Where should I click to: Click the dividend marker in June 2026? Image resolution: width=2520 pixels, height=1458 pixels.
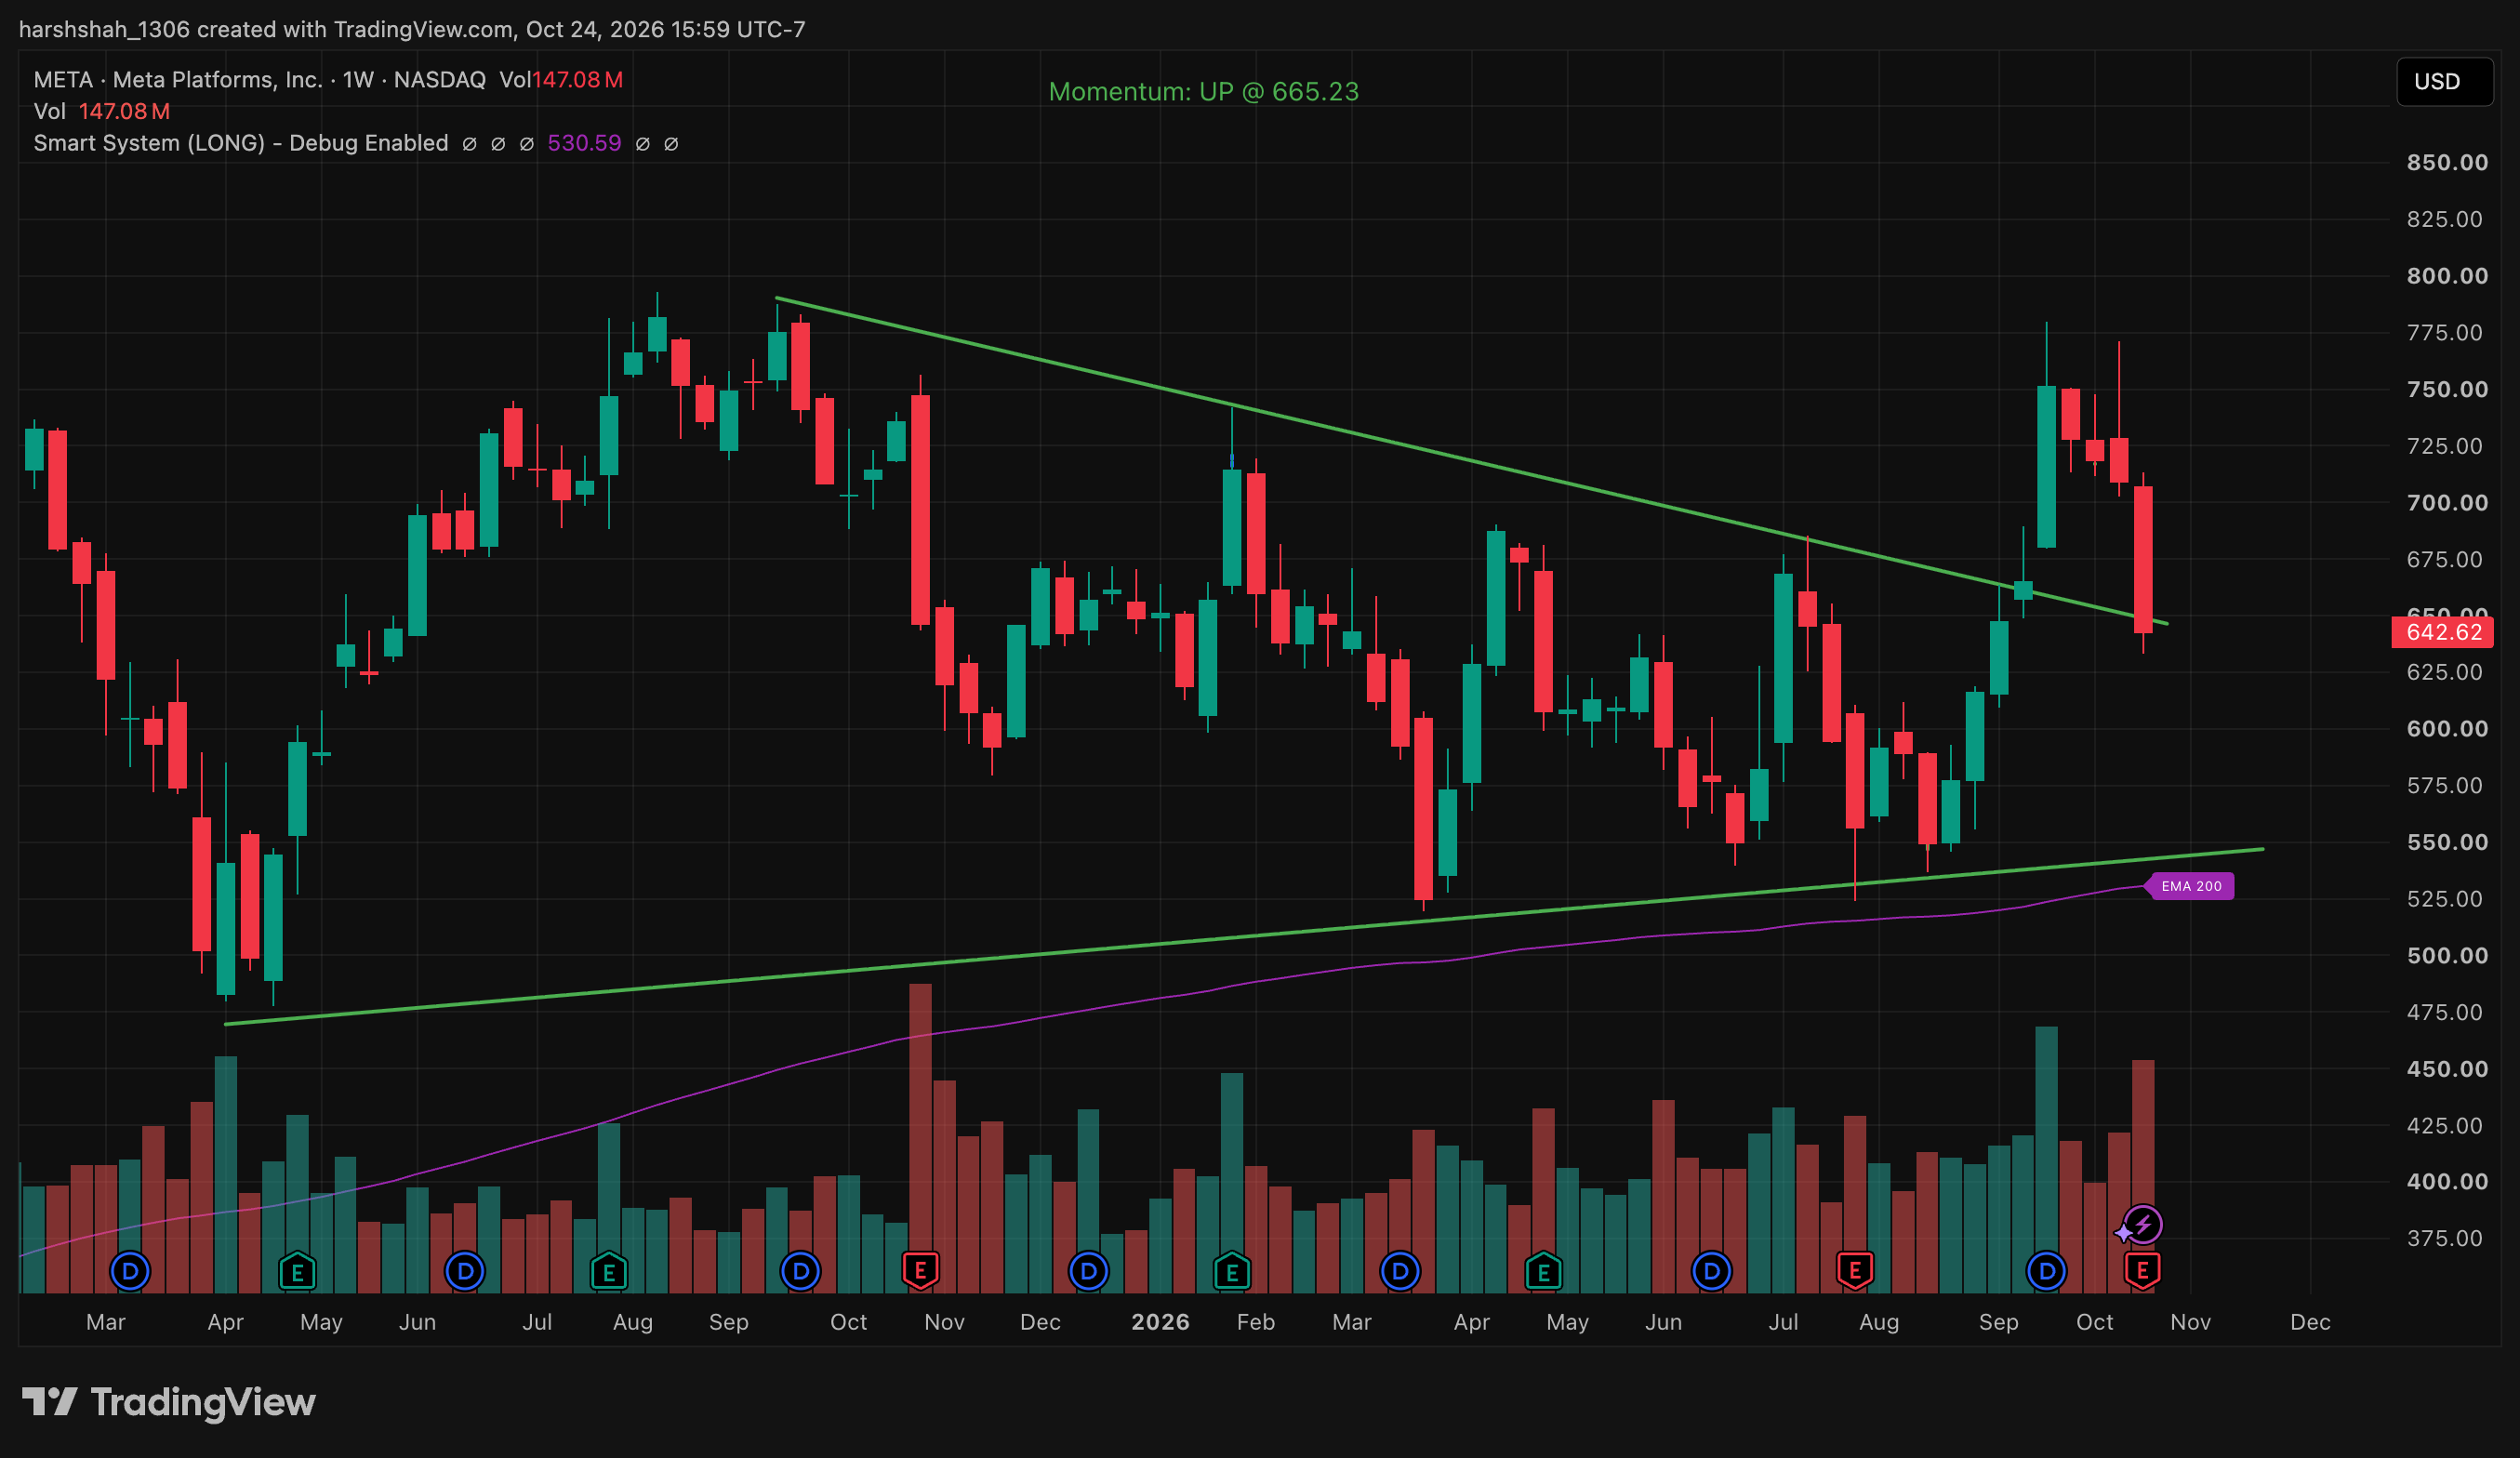[x=1711, y=1272]
